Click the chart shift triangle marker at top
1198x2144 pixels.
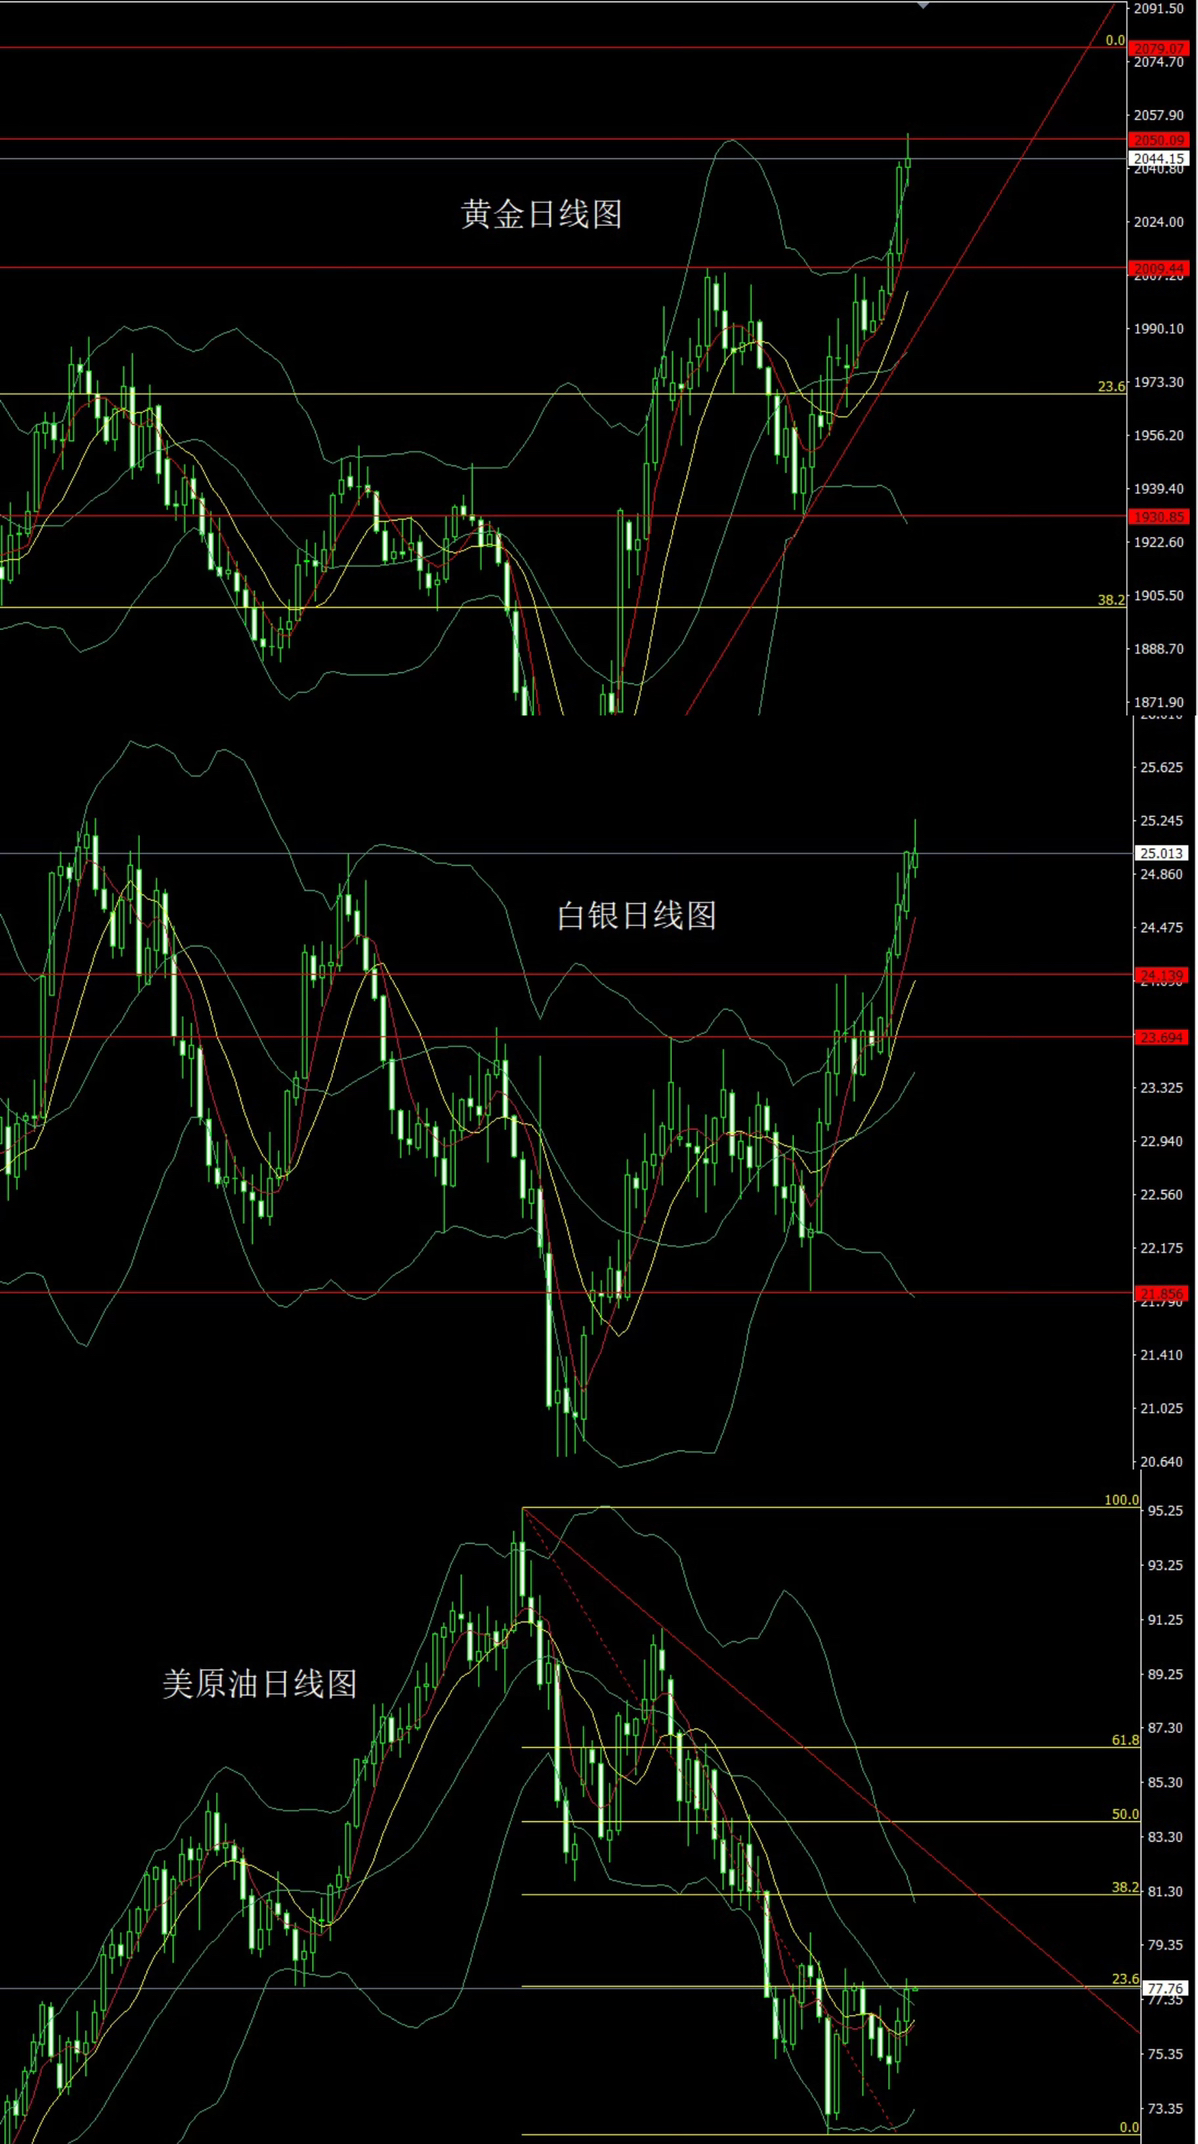pos(923,4)
